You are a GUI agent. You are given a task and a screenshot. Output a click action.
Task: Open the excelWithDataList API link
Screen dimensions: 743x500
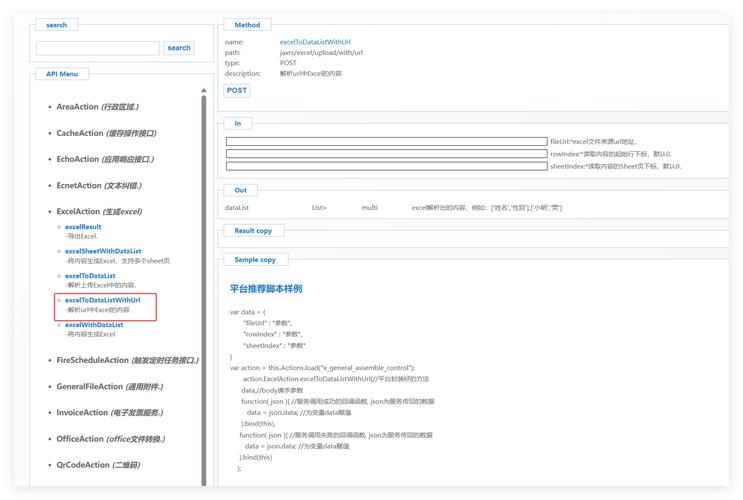click(x=94, y=325)
